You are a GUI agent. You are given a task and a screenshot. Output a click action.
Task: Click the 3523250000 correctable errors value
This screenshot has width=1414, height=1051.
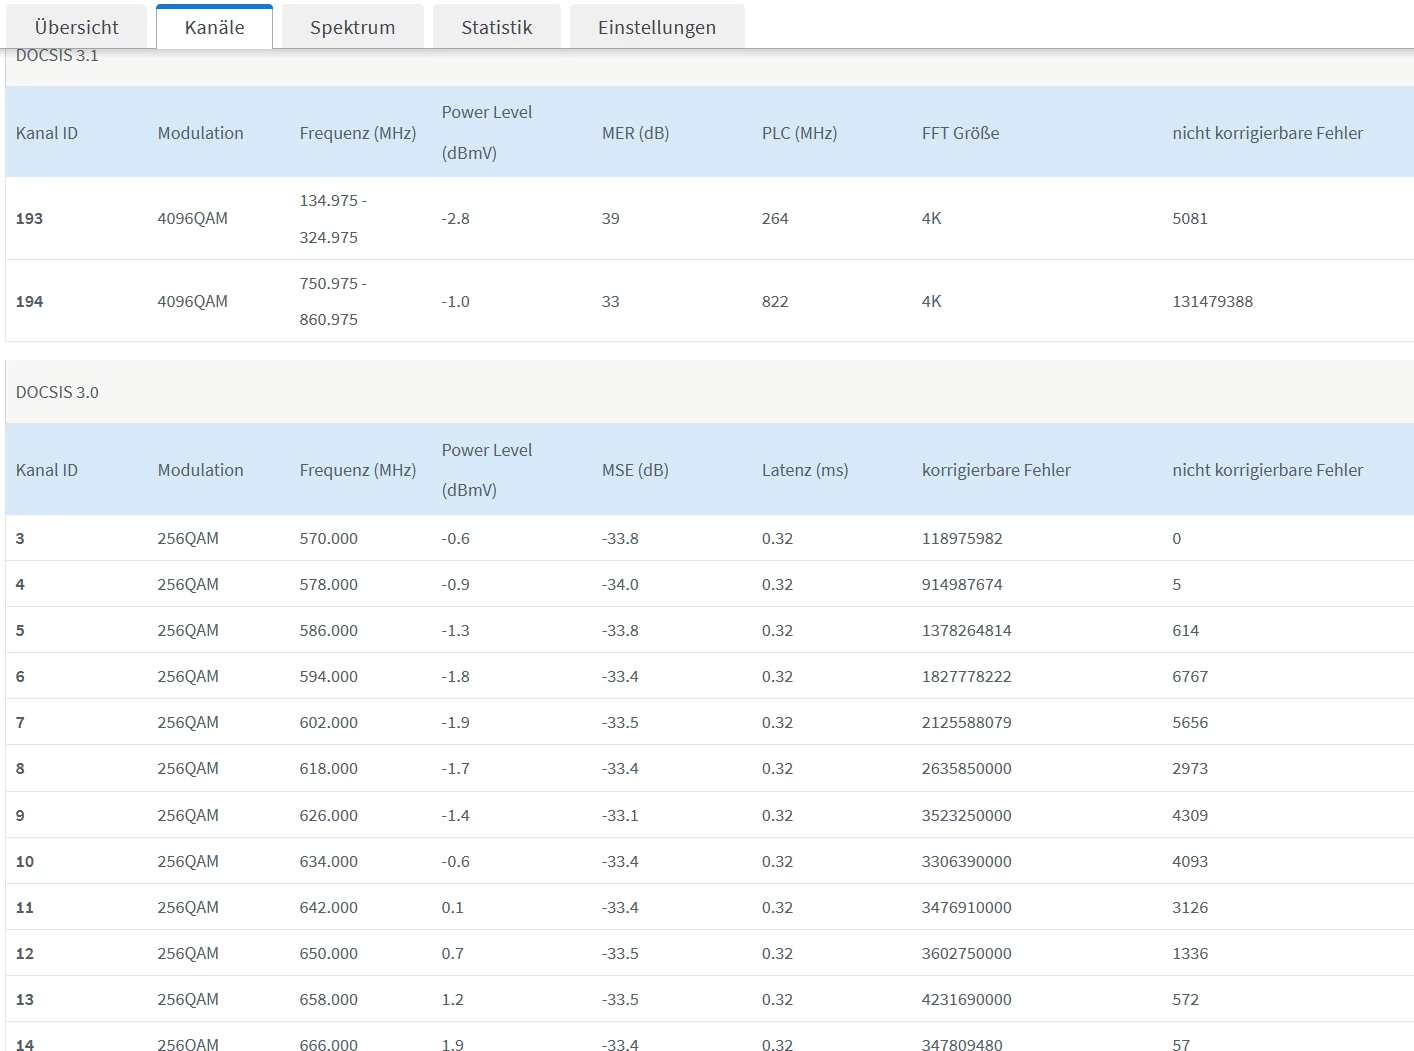(x=966, y=815)
